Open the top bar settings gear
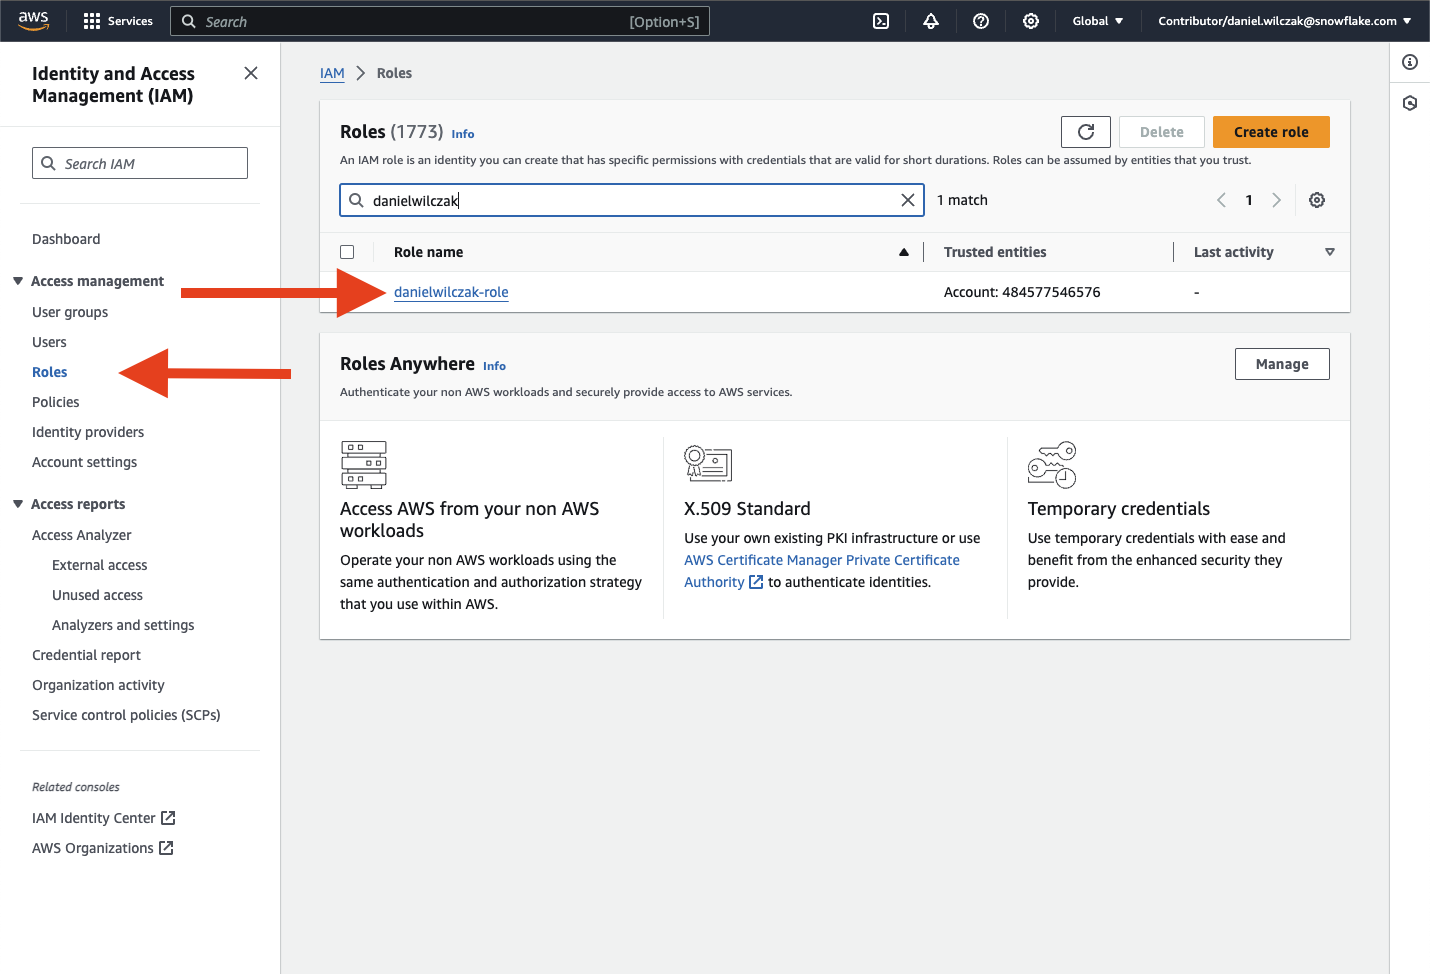Viewport: 1430px width, 974px height. click(1031, 21)
